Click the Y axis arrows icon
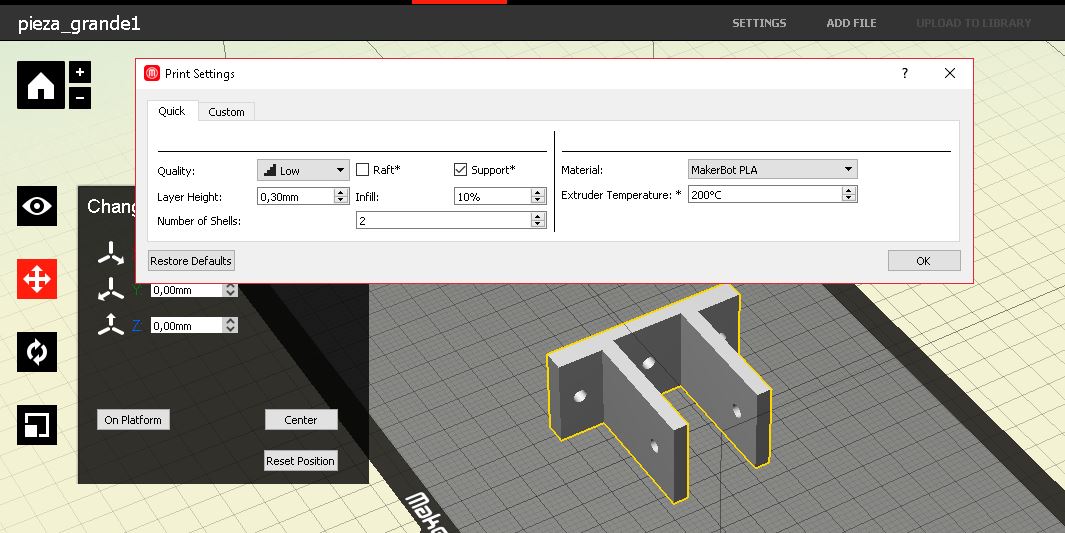 point(110,289)
